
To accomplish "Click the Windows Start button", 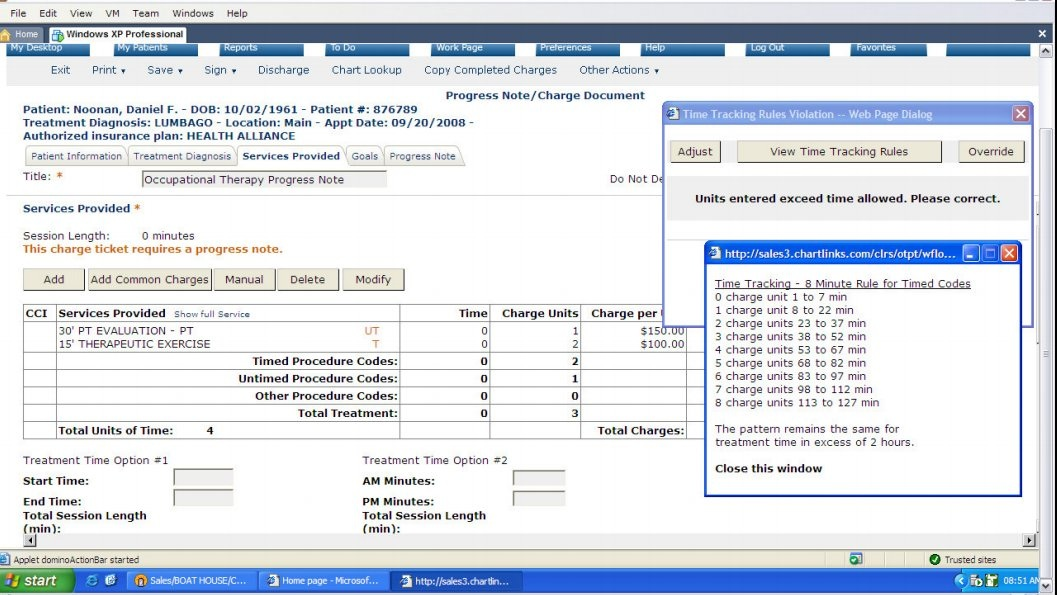I will (36, 580).
